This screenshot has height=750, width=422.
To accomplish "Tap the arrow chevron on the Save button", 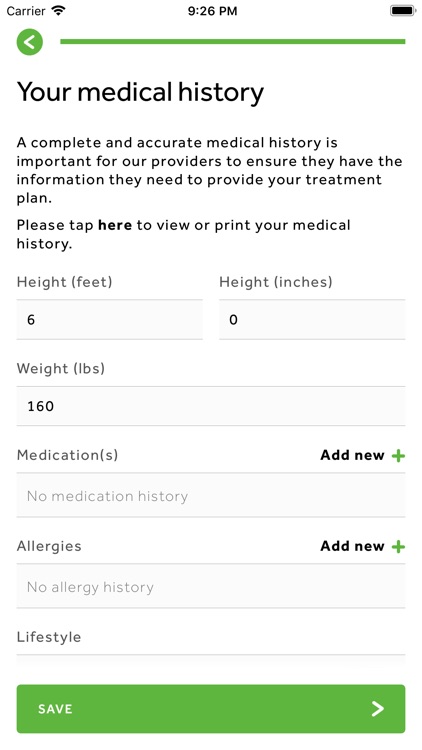I will (x=378, y=708).
